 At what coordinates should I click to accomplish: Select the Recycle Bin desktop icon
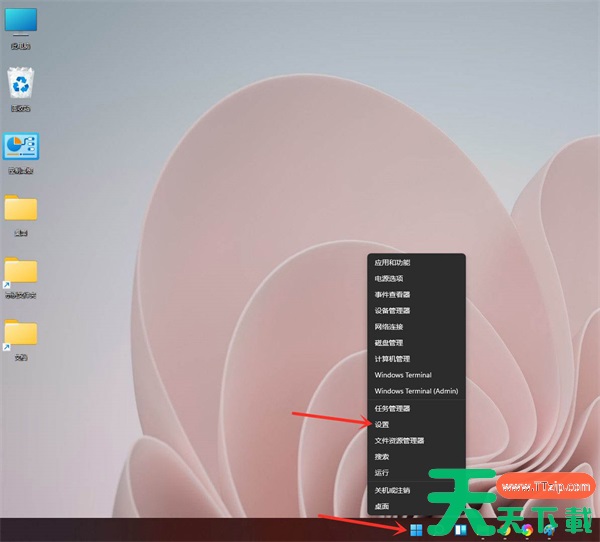[21, 90]
